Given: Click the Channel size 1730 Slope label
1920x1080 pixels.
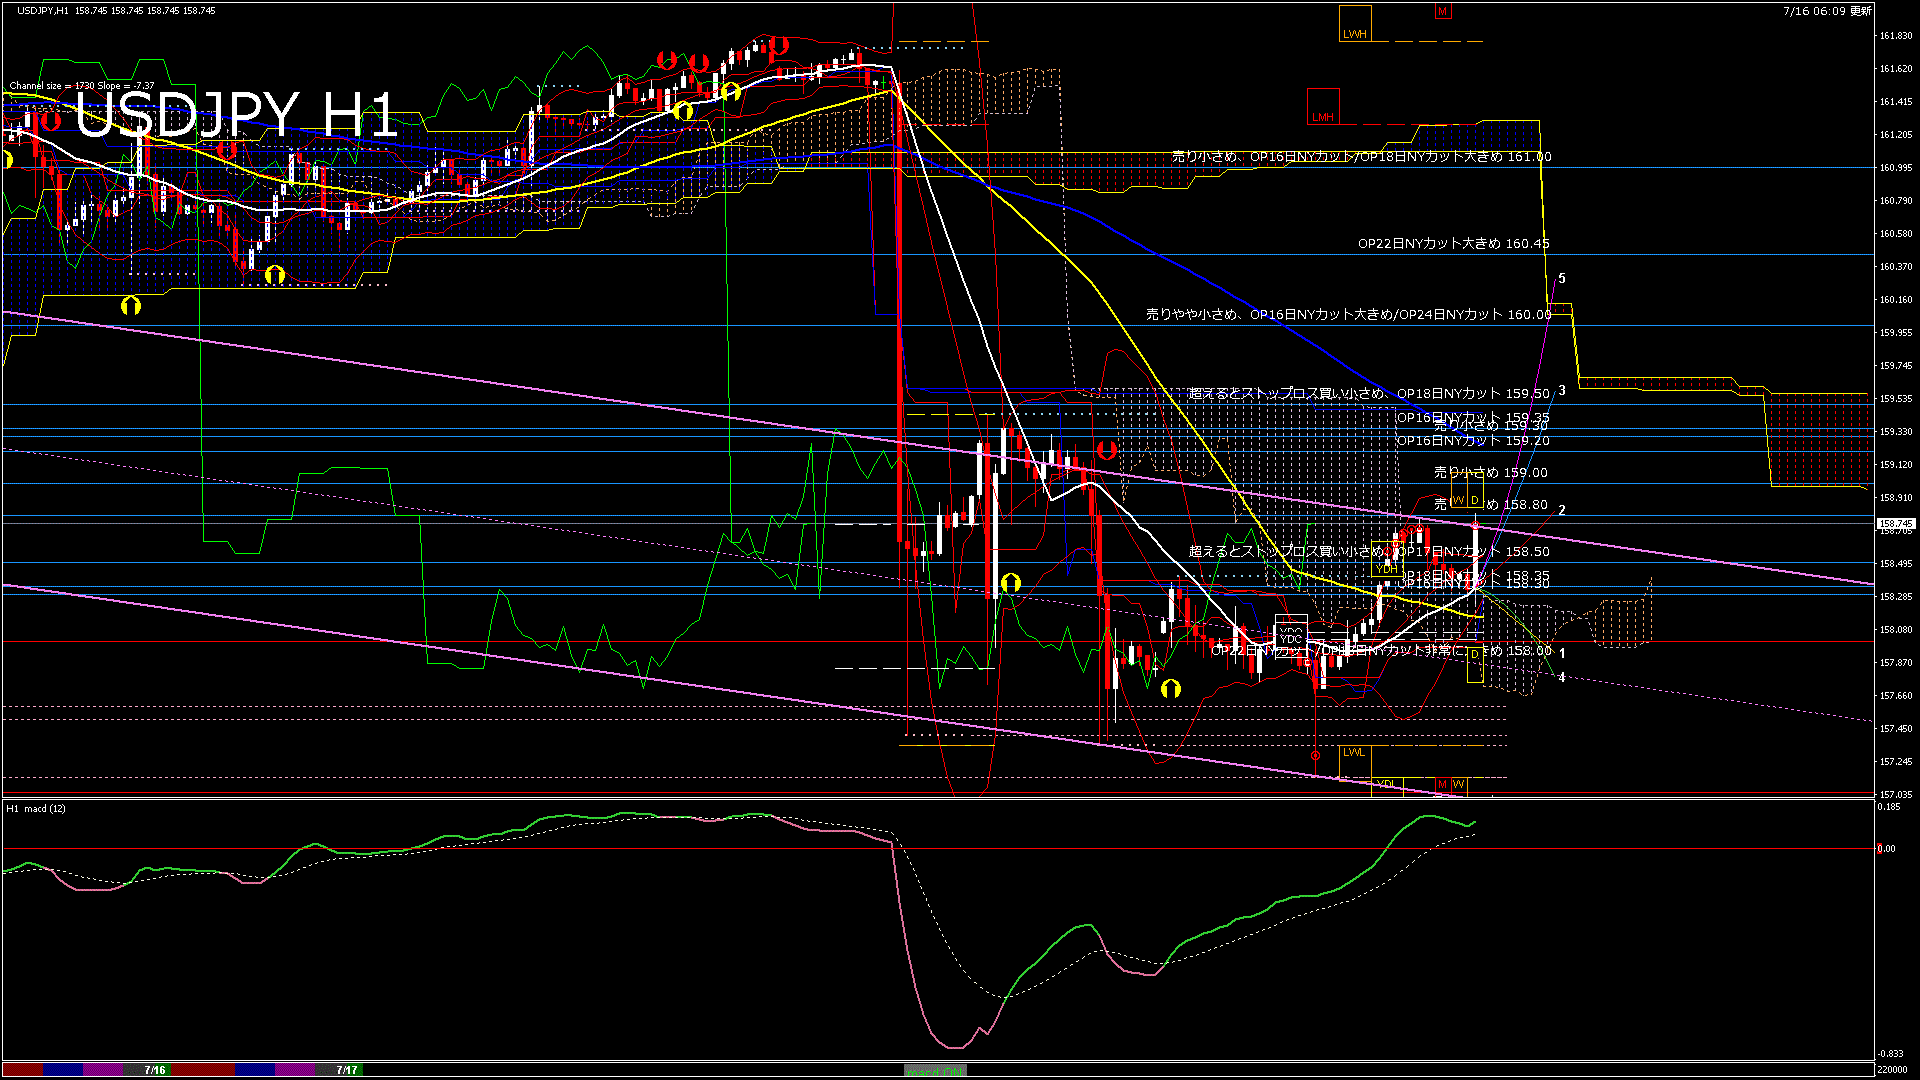Looking at the screenshot, I should click(82, 86).
